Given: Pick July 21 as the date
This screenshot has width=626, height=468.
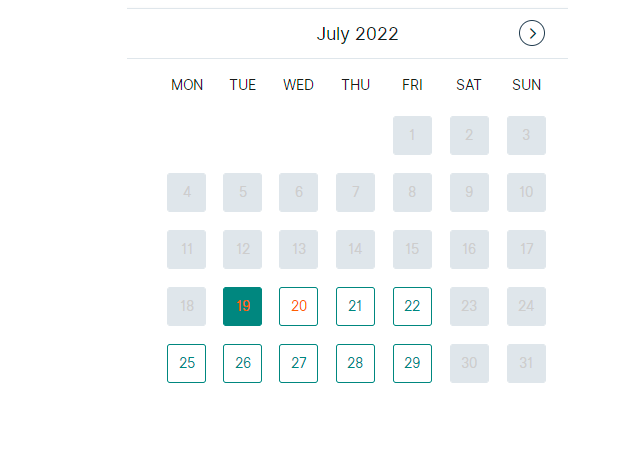Looking at the screenshot, I should tap(355, 306).
